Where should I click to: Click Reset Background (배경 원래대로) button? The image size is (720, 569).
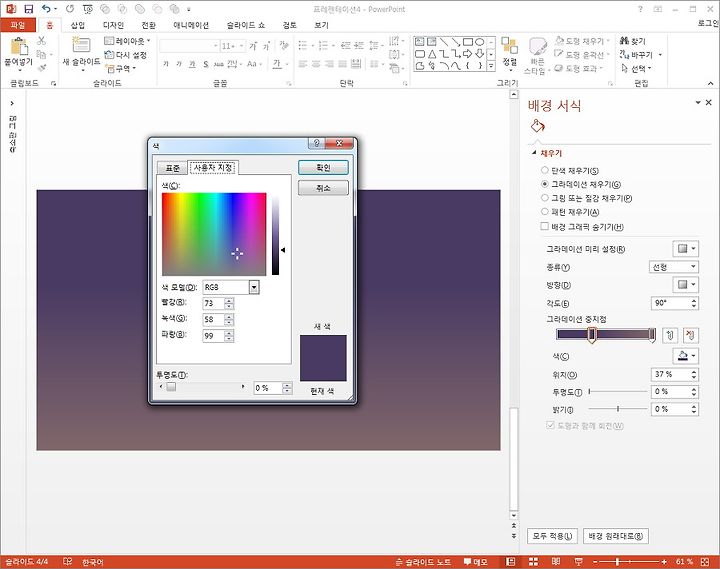[x=615, y=535]
